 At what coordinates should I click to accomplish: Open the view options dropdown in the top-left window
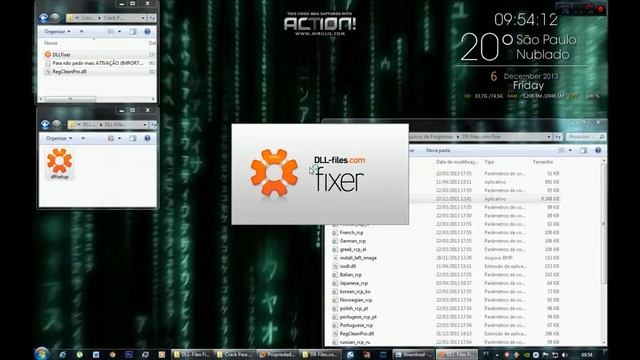(x=119, y=31)
